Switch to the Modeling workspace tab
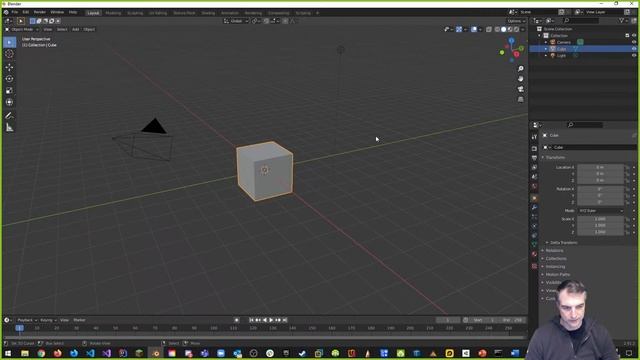This screenshot has height=360, width=640. (113, 13)
